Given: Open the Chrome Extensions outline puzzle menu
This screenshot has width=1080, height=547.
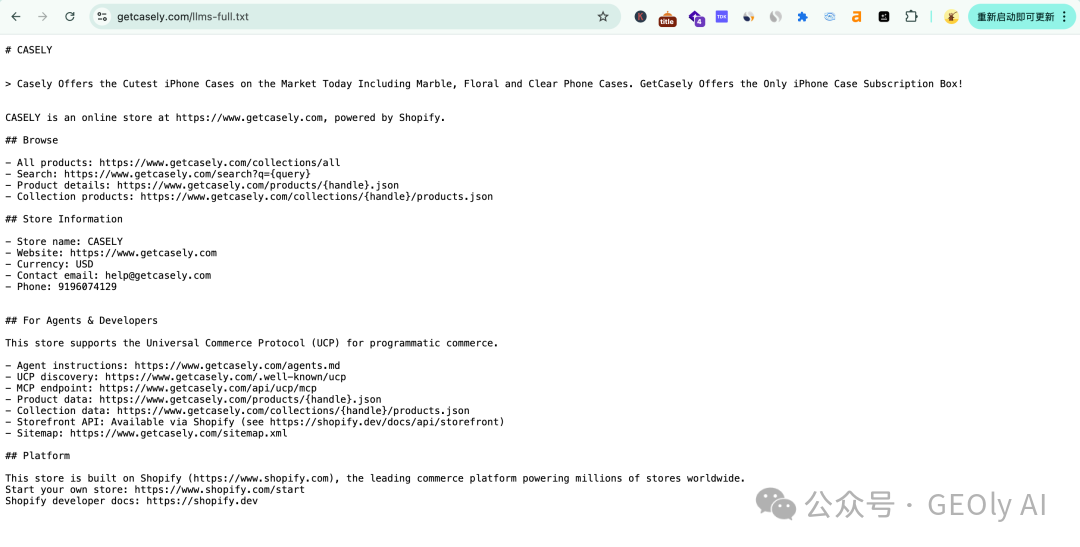Looking at the screenshot, I should [911, 17].
